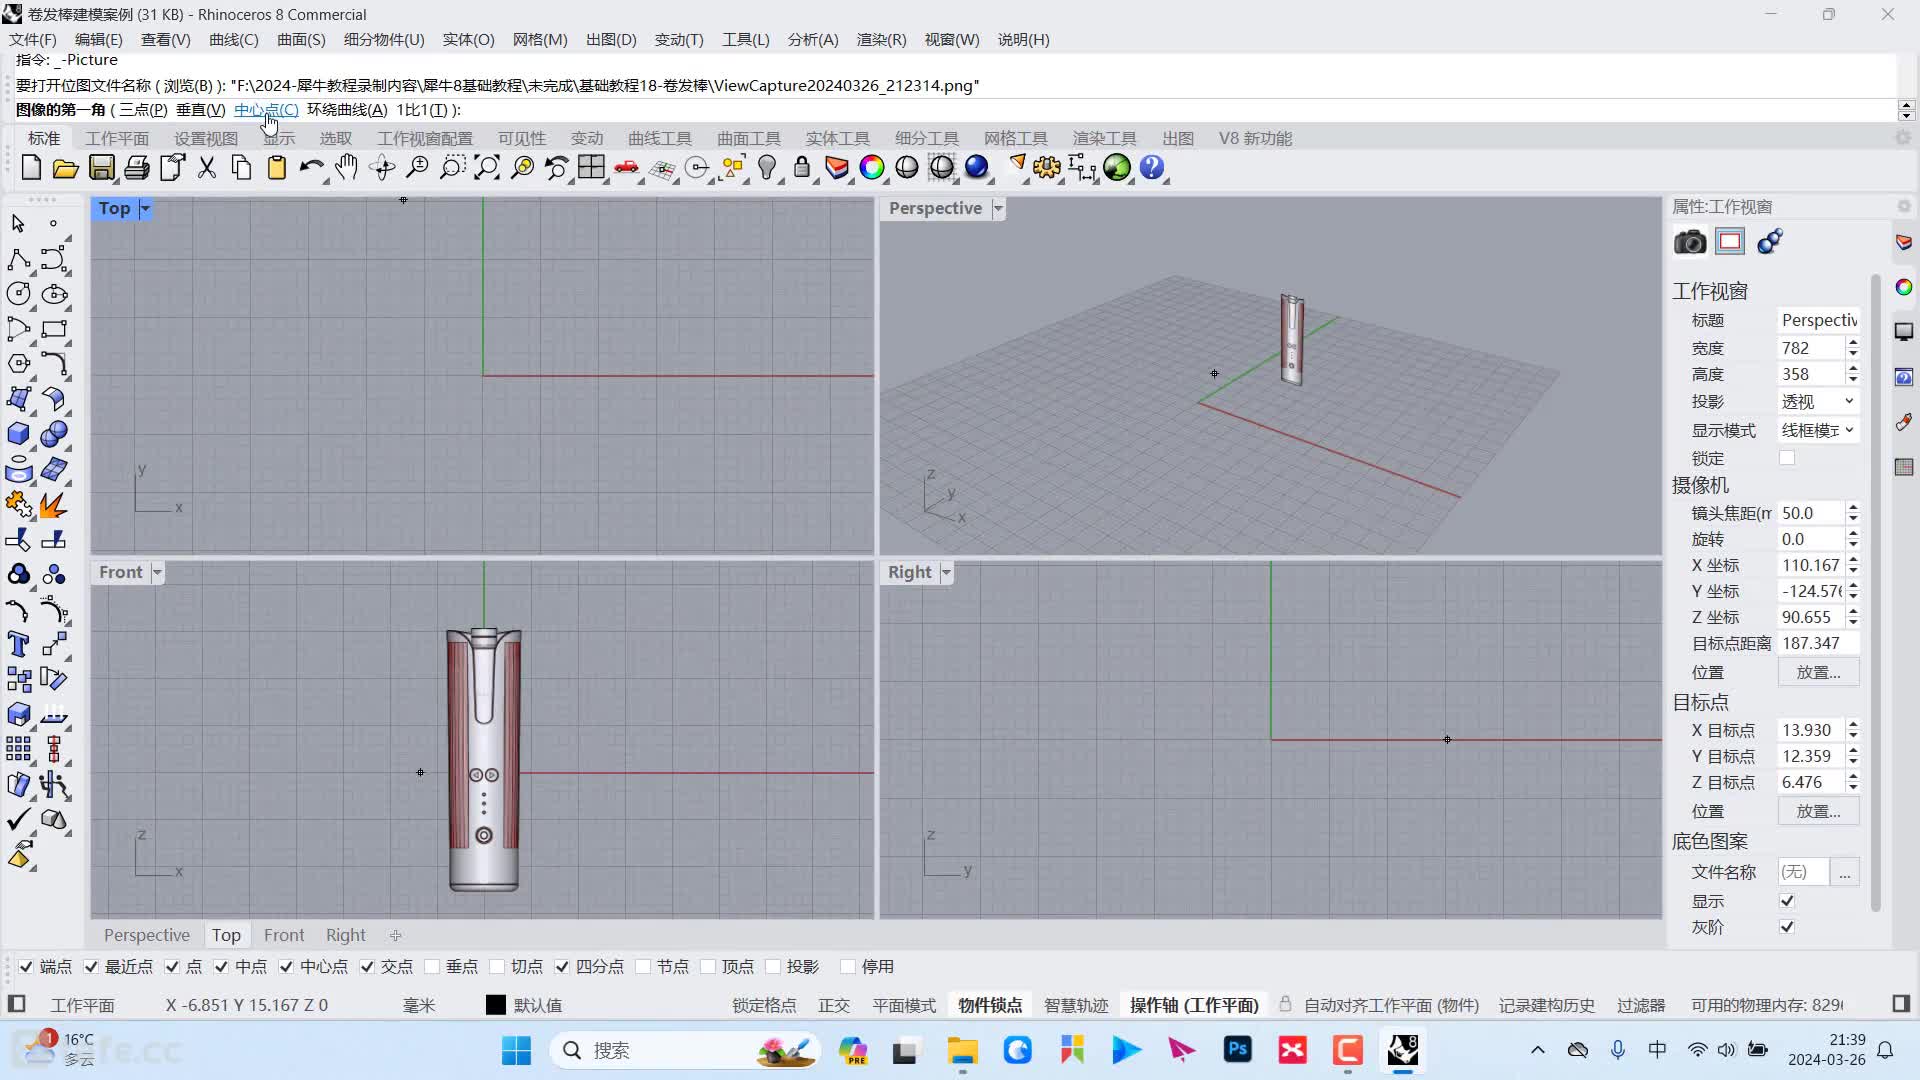
Task: Select the Circle tool in sidebar
Action: [x=18, y=294]
